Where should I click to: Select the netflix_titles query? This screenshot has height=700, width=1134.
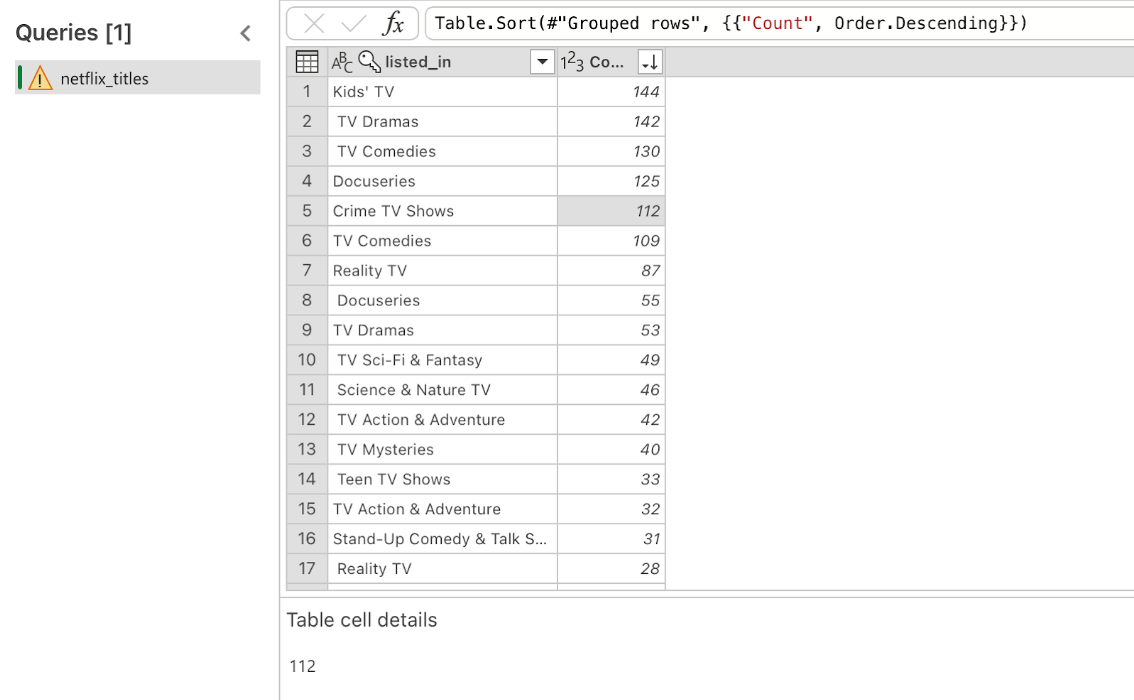137,78
